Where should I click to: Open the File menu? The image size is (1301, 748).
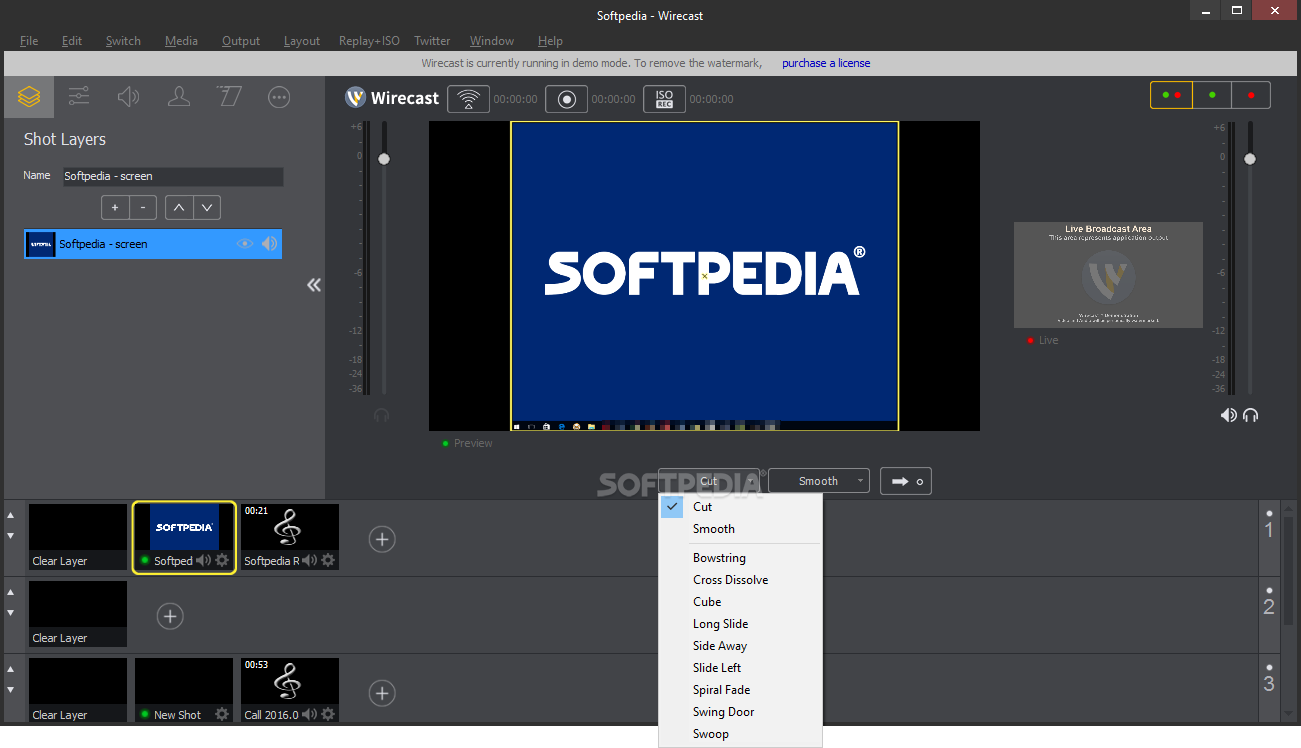coord(29,41)
